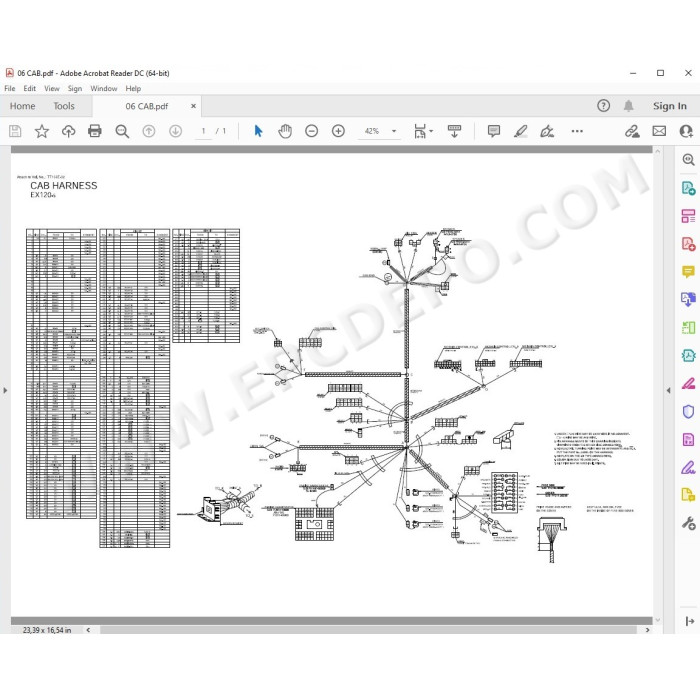This screenshot has width=700, height=700.
Task: Open Create PDF tool in sidebar
Action: [688, 244]
